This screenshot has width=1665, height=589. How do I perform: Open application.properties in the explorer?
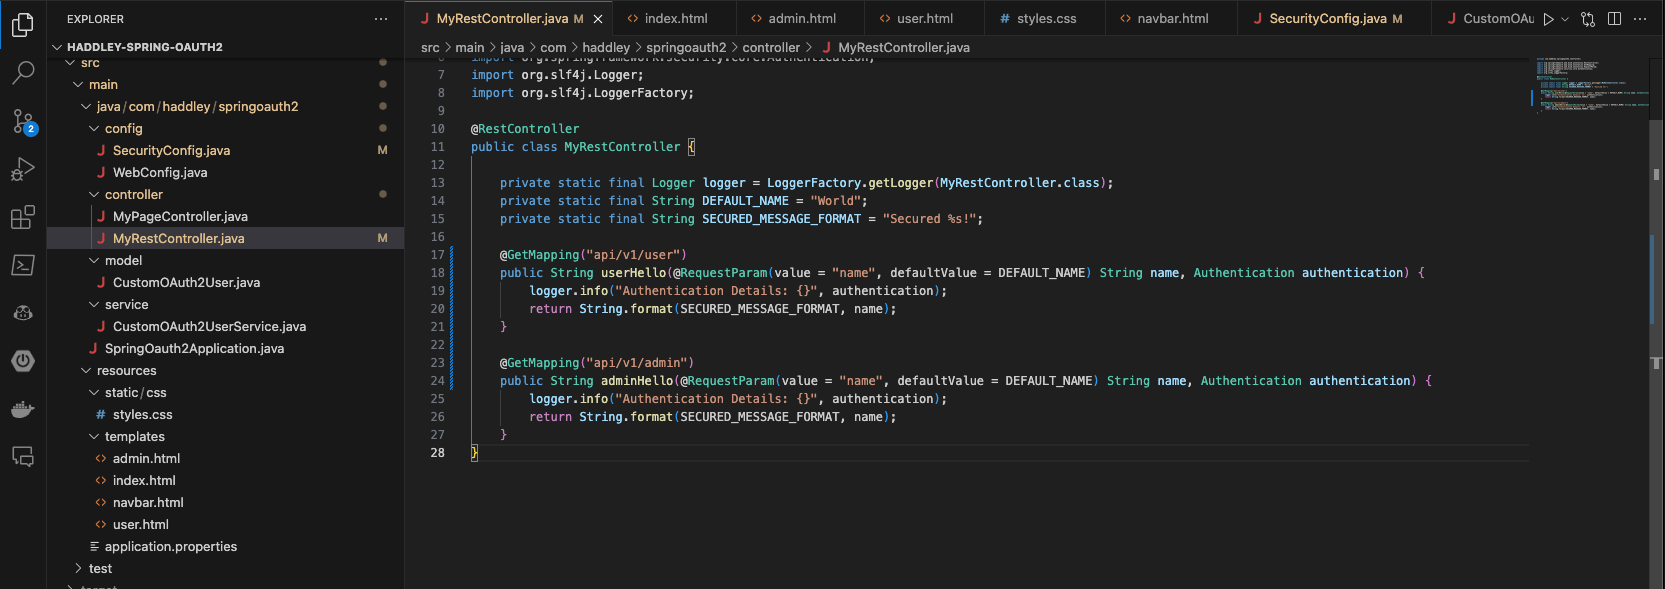coord(170,547)
